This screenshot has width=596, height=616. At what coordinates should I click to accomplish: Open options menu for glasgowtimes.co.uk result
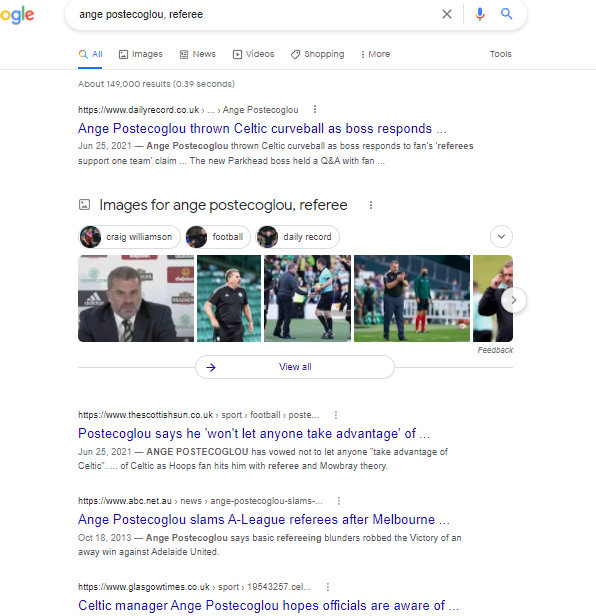328,587
